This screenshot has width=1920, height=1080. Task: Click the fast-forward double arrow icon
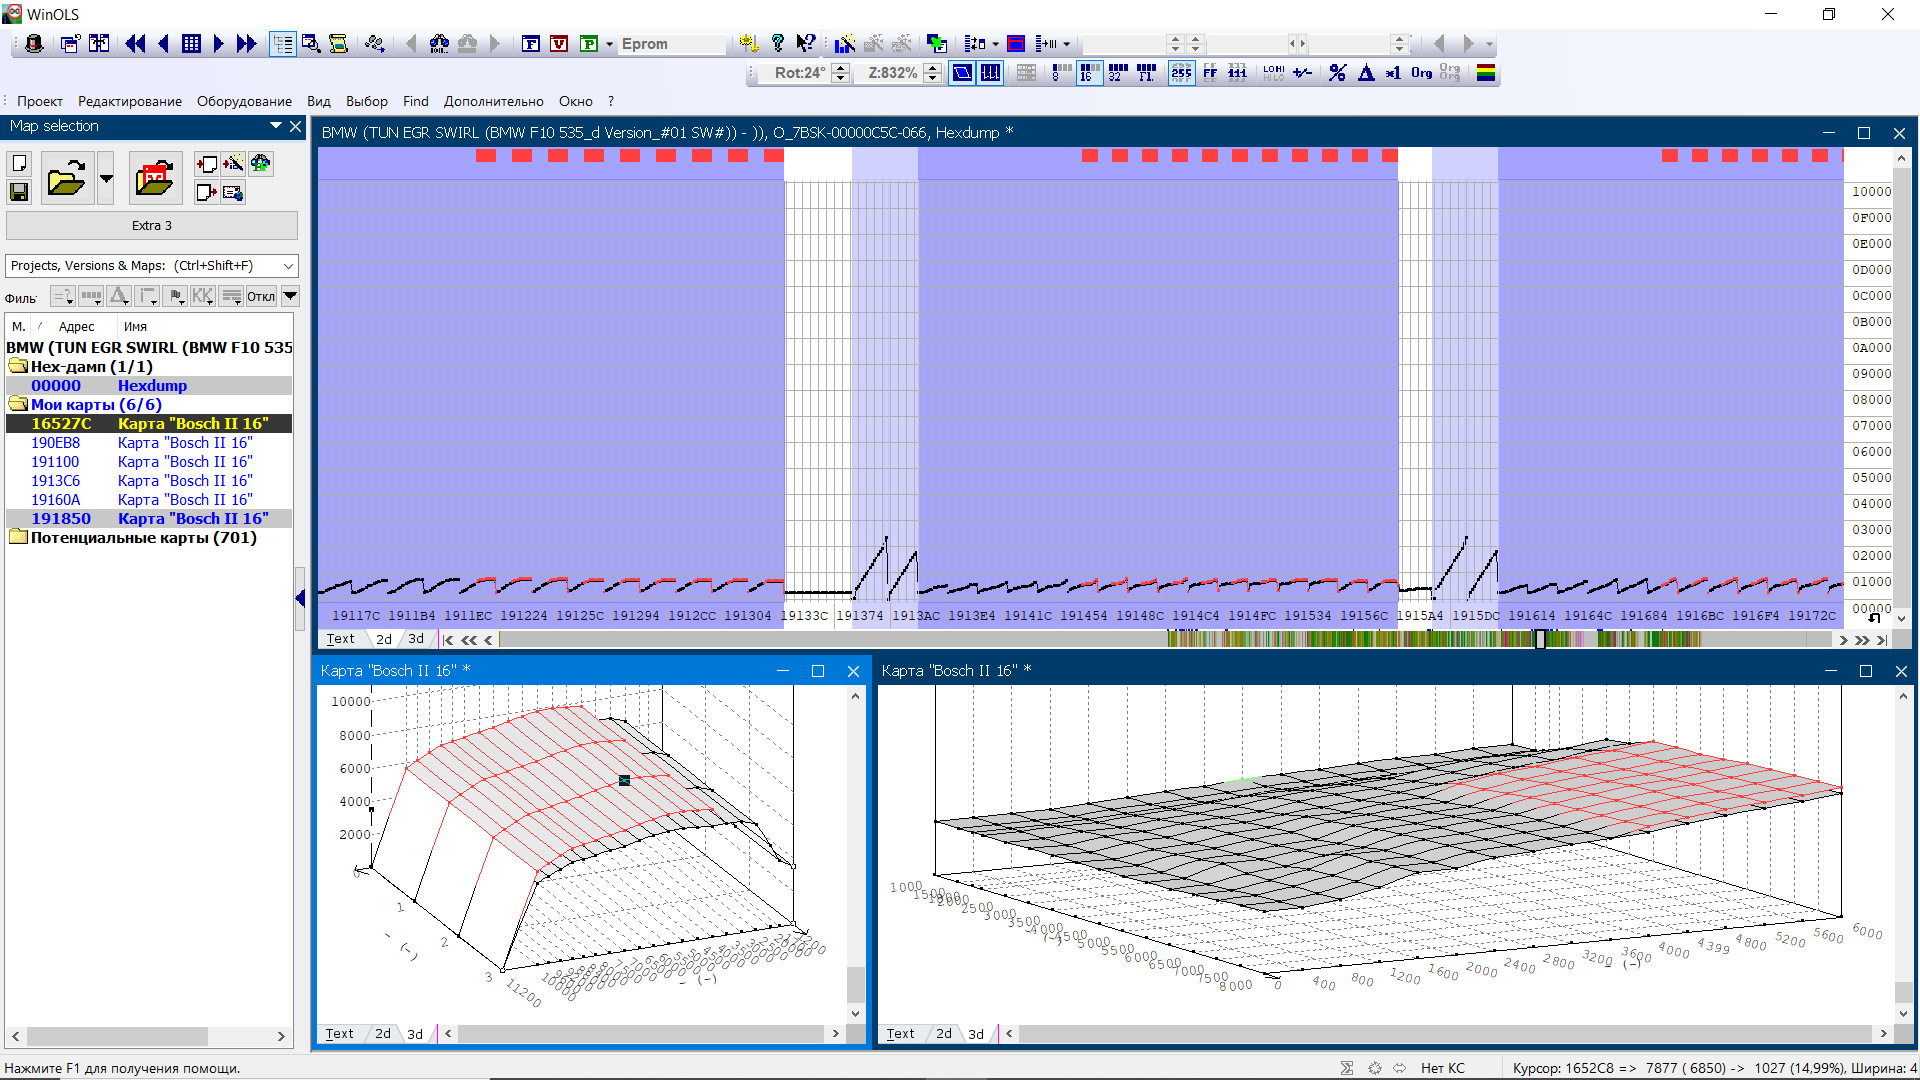(246, 44)
